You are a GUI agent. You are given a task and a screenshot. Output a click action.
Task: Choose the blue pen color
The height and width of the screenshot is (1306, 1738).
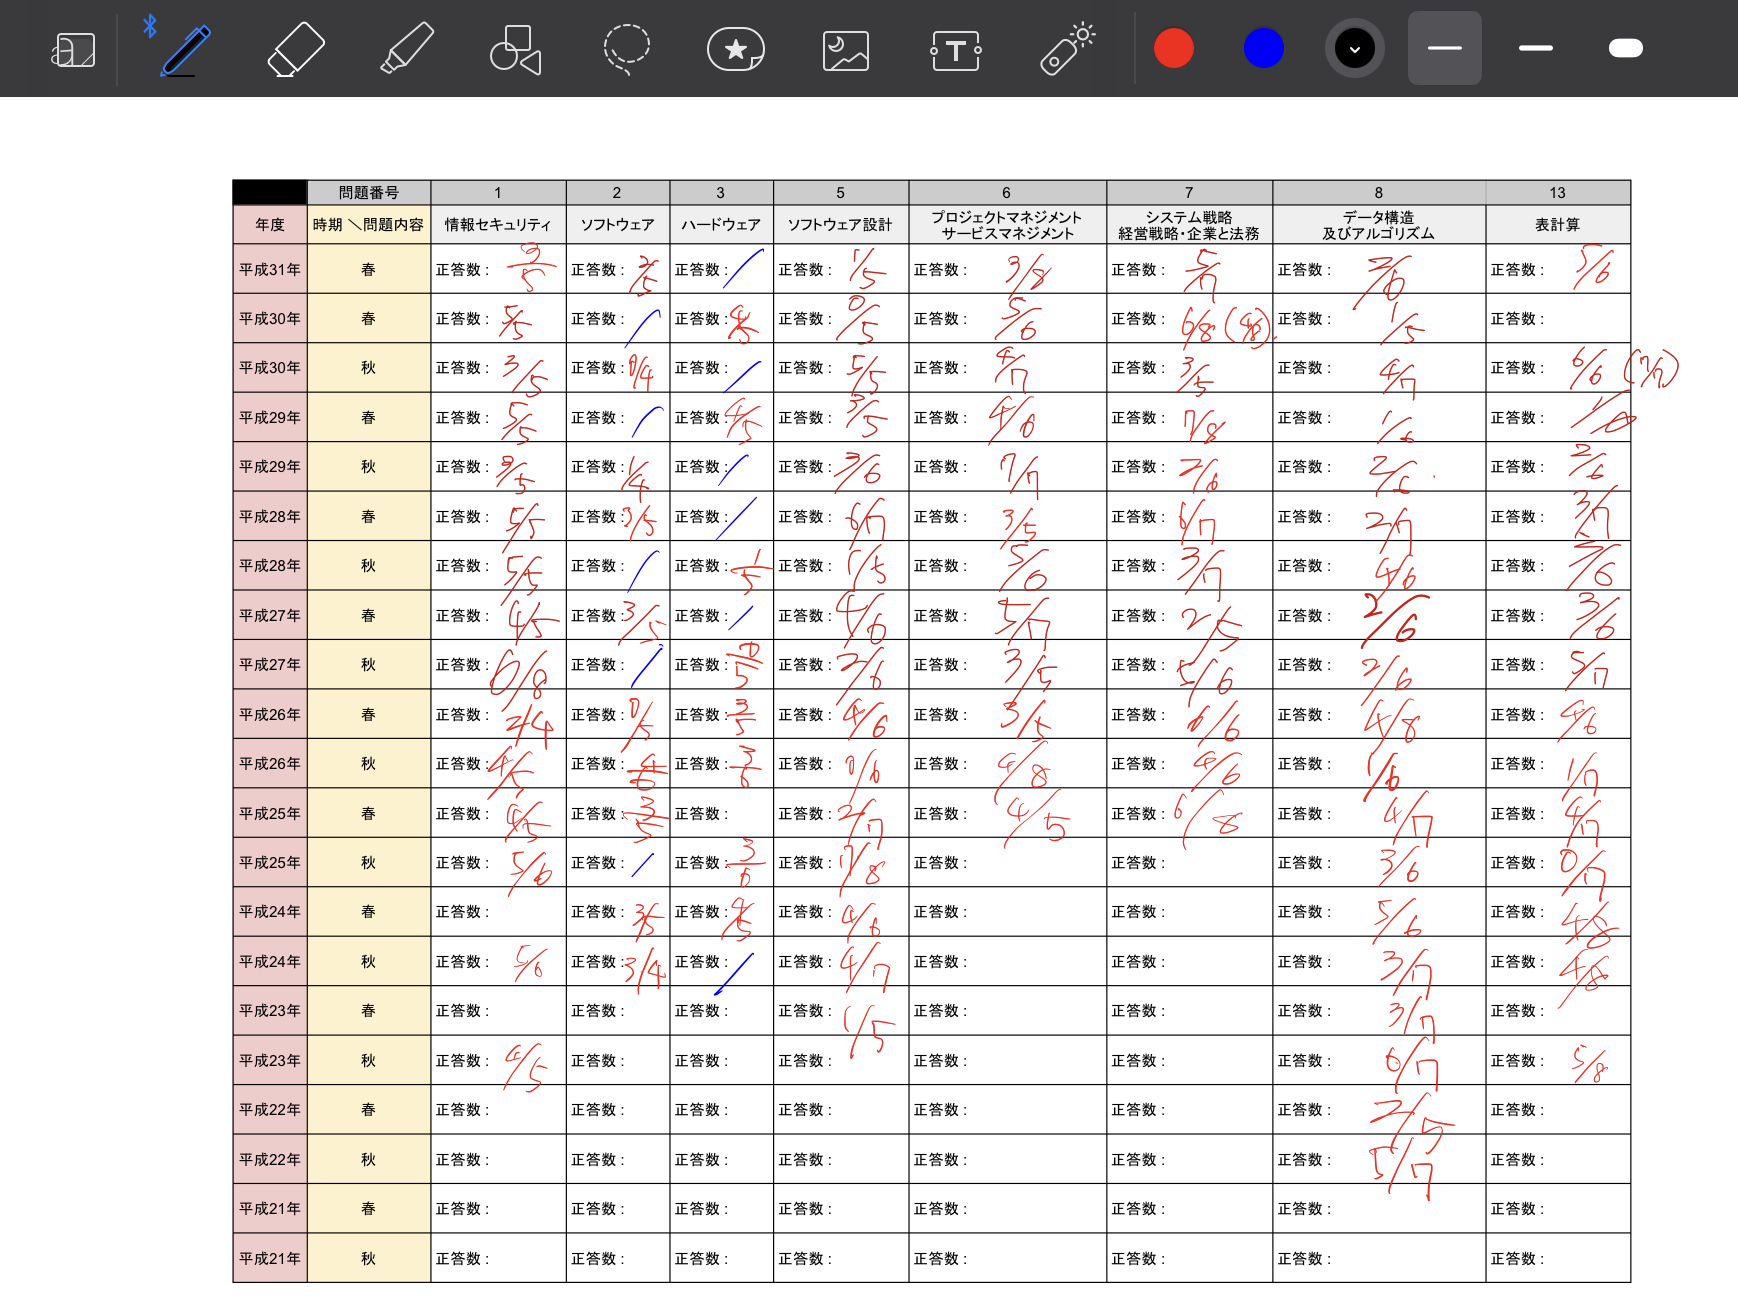1264,48
